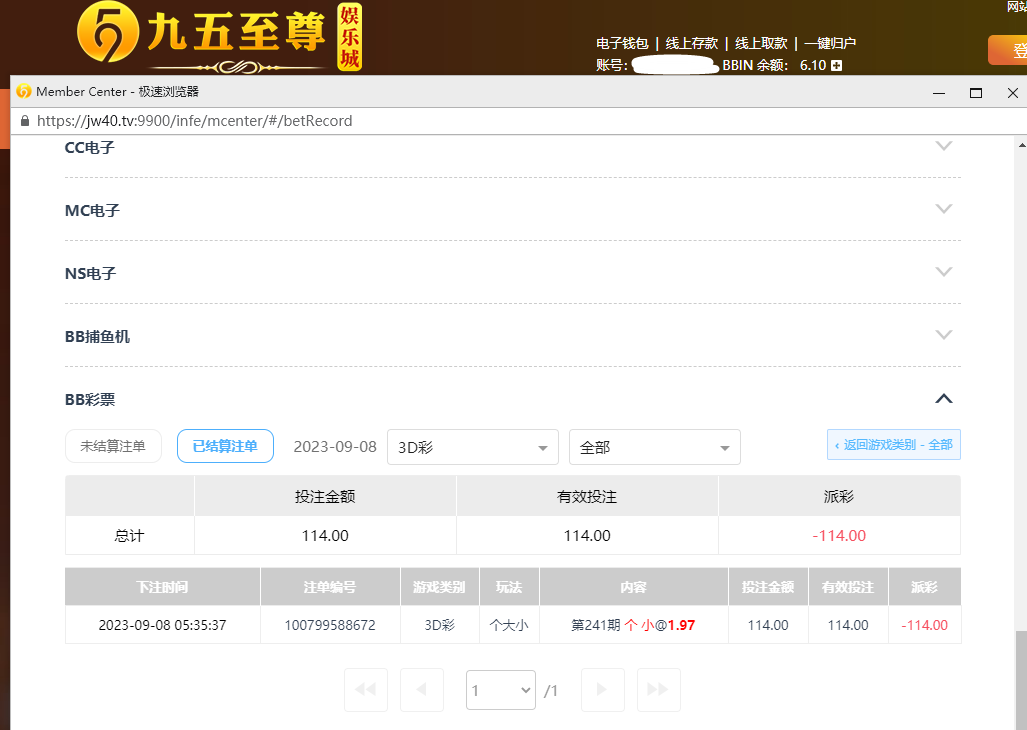Click the lock icon in address bar
This screenshot has width=1027, height=730.
tap(25, 121)
